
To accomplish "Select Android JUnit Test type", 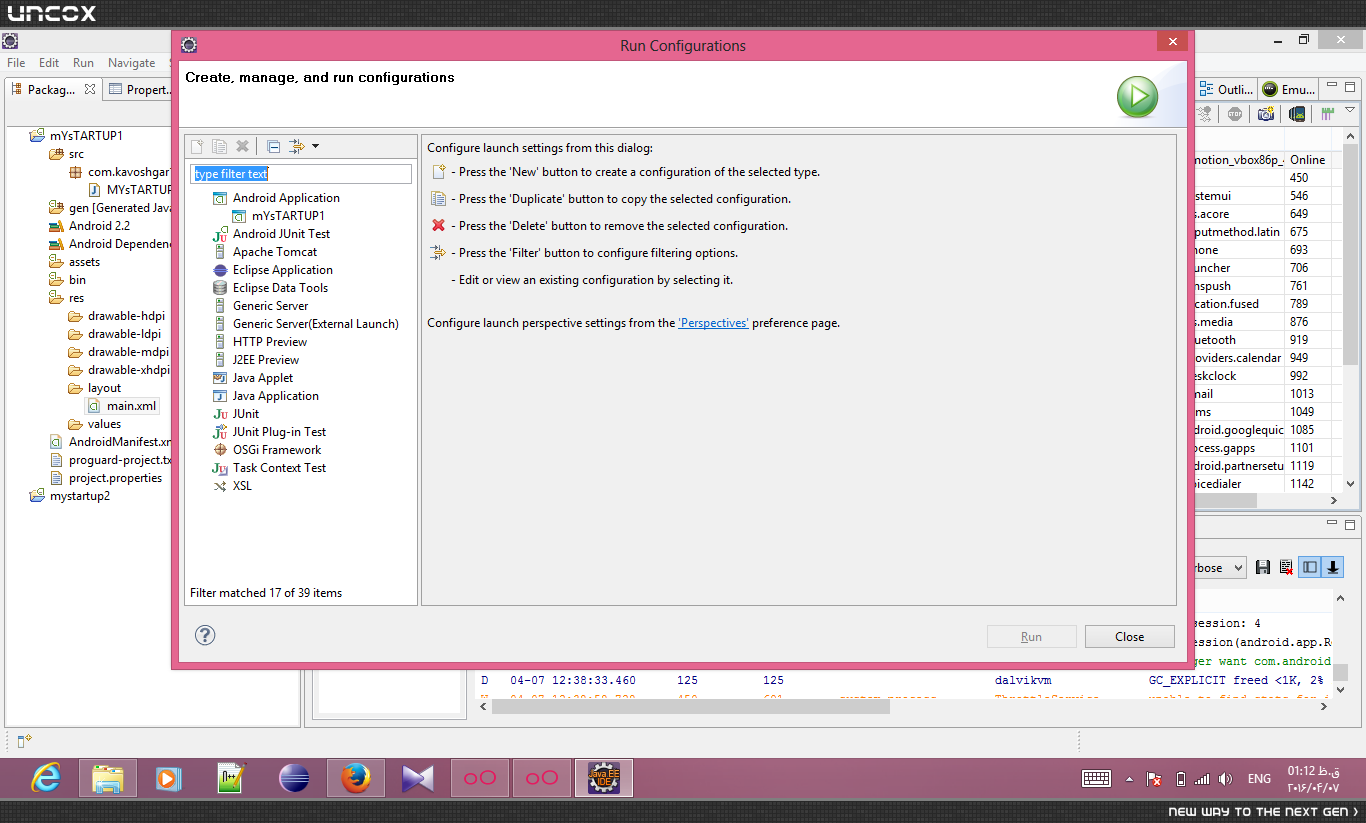I will coord(281,234).
